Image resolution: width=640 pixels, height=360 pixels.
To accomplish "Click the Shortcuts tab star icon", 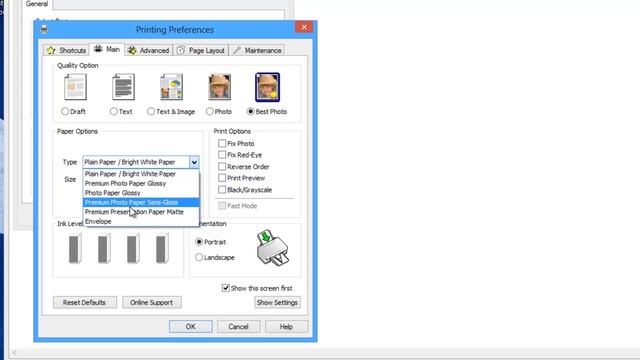I will (x=51, y=51).
